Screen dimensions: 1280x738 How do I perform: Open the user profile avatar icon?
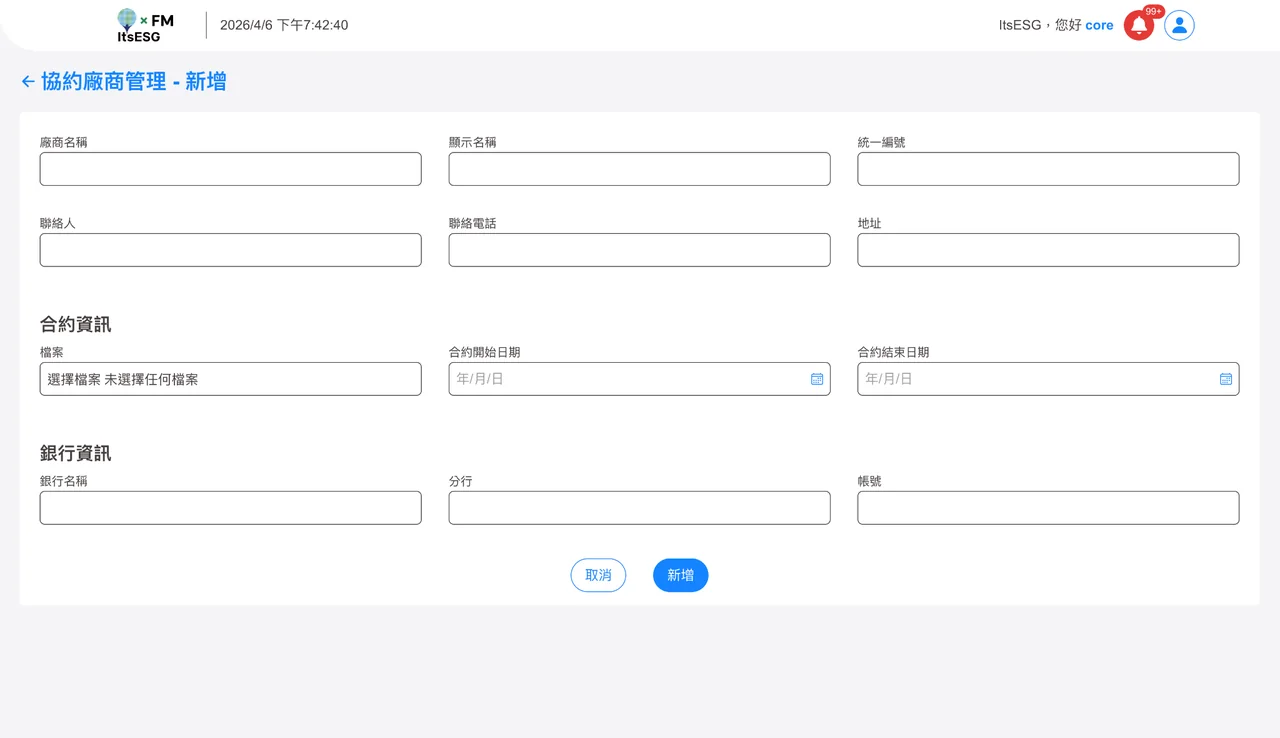[x=1179, y=25]
